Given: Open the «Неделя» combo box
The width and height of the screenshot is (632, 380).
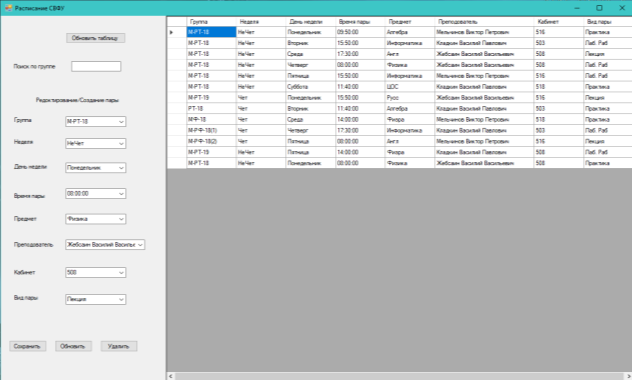Looking at the screenshot, I should click(x=96, y=143).
